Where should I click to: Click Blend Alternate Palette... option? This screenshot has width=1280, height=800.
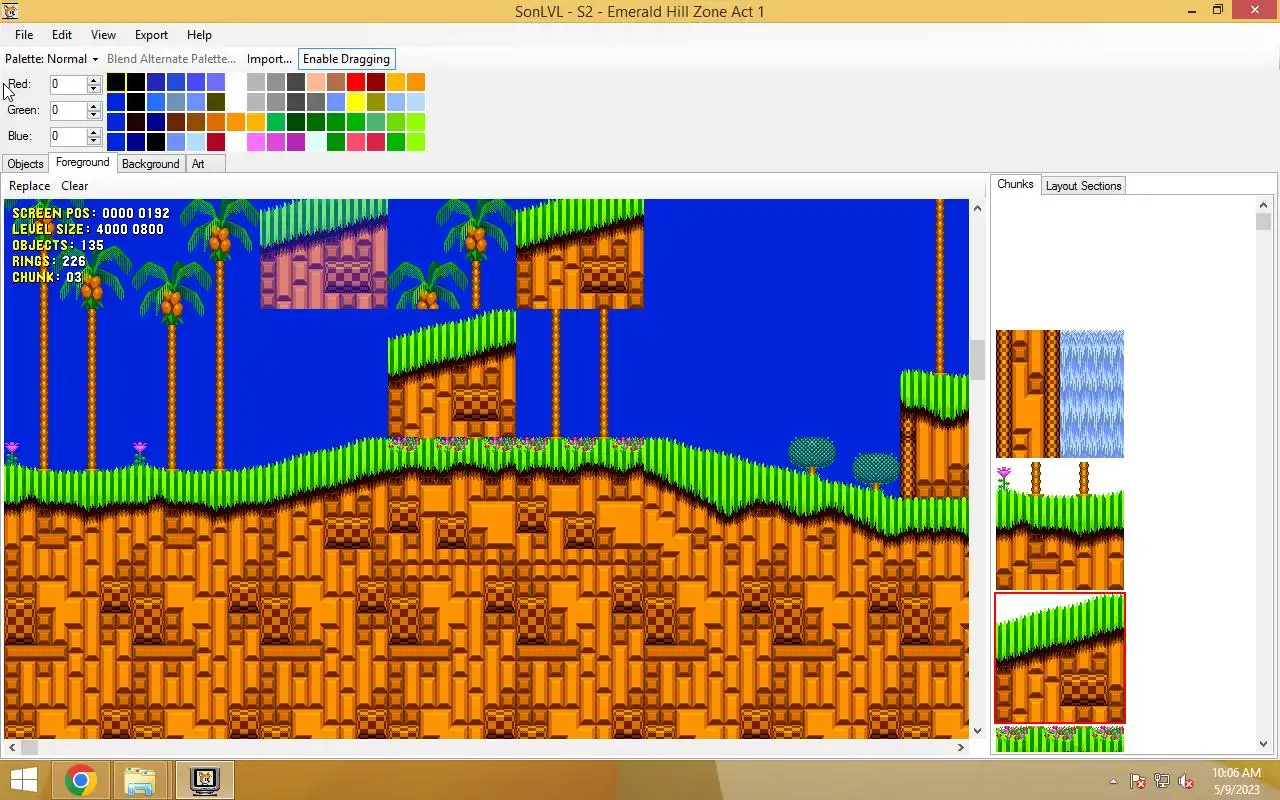click(171, 59)
